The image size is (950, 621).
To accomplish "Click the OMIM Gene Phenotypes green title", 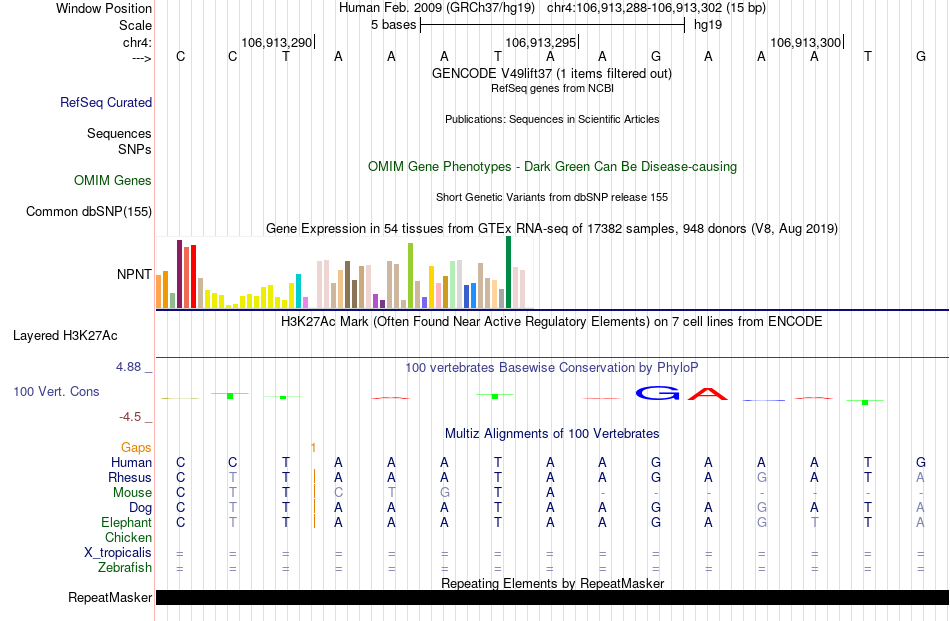I will point(552,167).
